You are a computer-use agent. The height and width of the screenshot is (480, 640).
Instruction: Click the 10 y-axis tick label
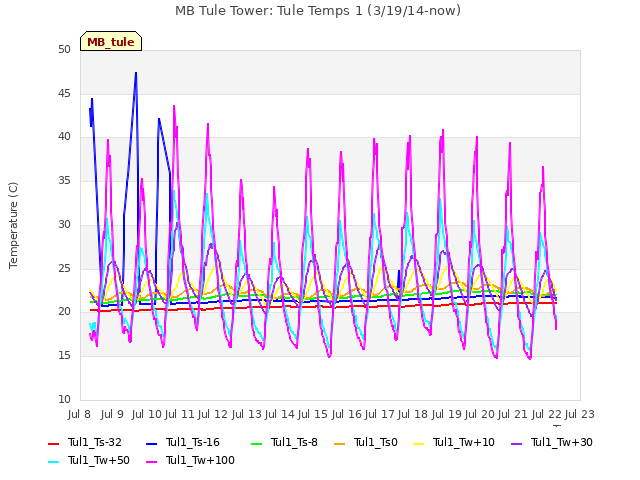[64, 399]
